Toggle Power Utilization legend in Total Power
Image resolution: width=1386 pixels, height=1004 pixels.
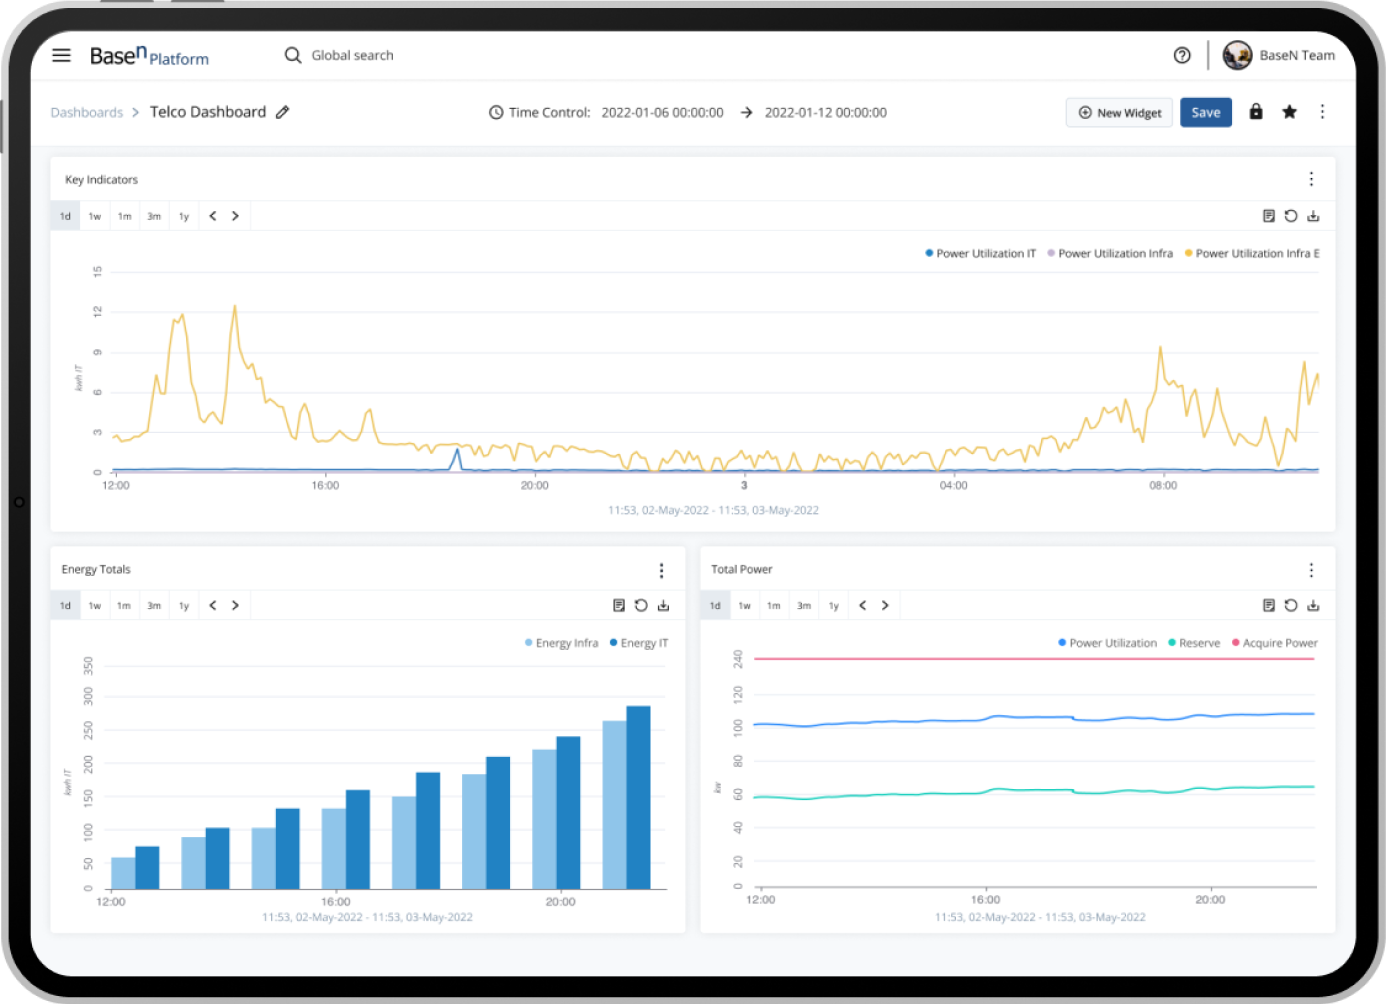click(x=1108, y=643)
